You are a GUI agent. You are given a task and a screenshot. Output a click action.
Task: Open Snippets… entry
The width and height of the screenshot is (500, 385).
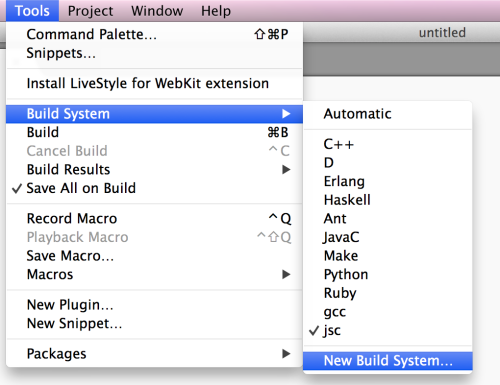154,53
